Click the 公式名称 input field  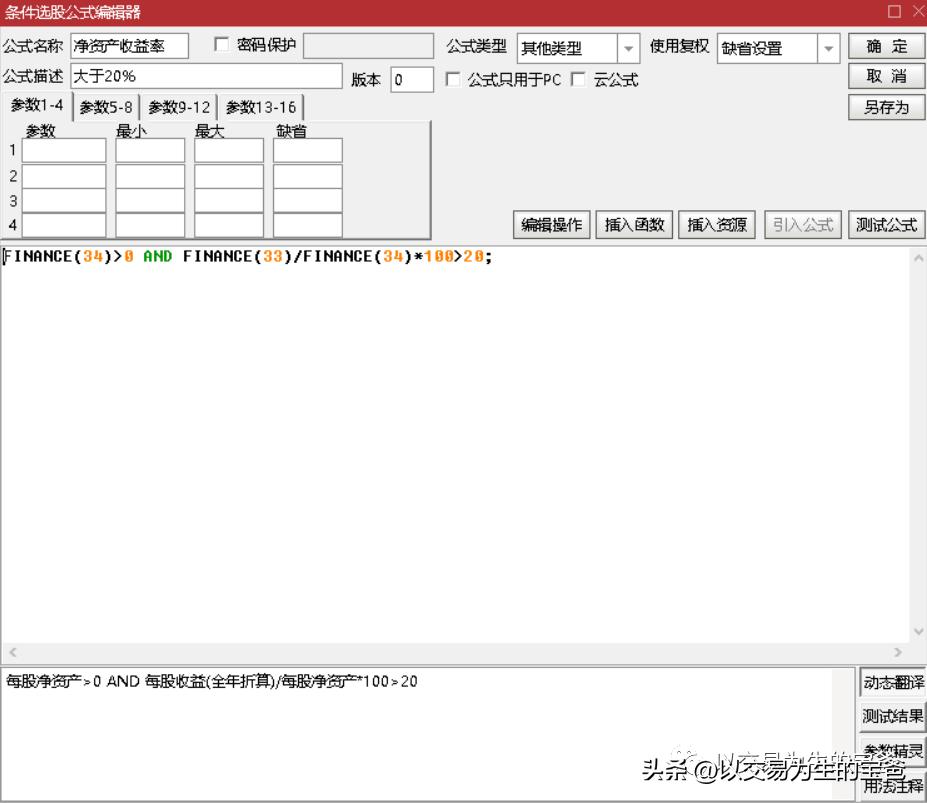(x=129, y=46)
